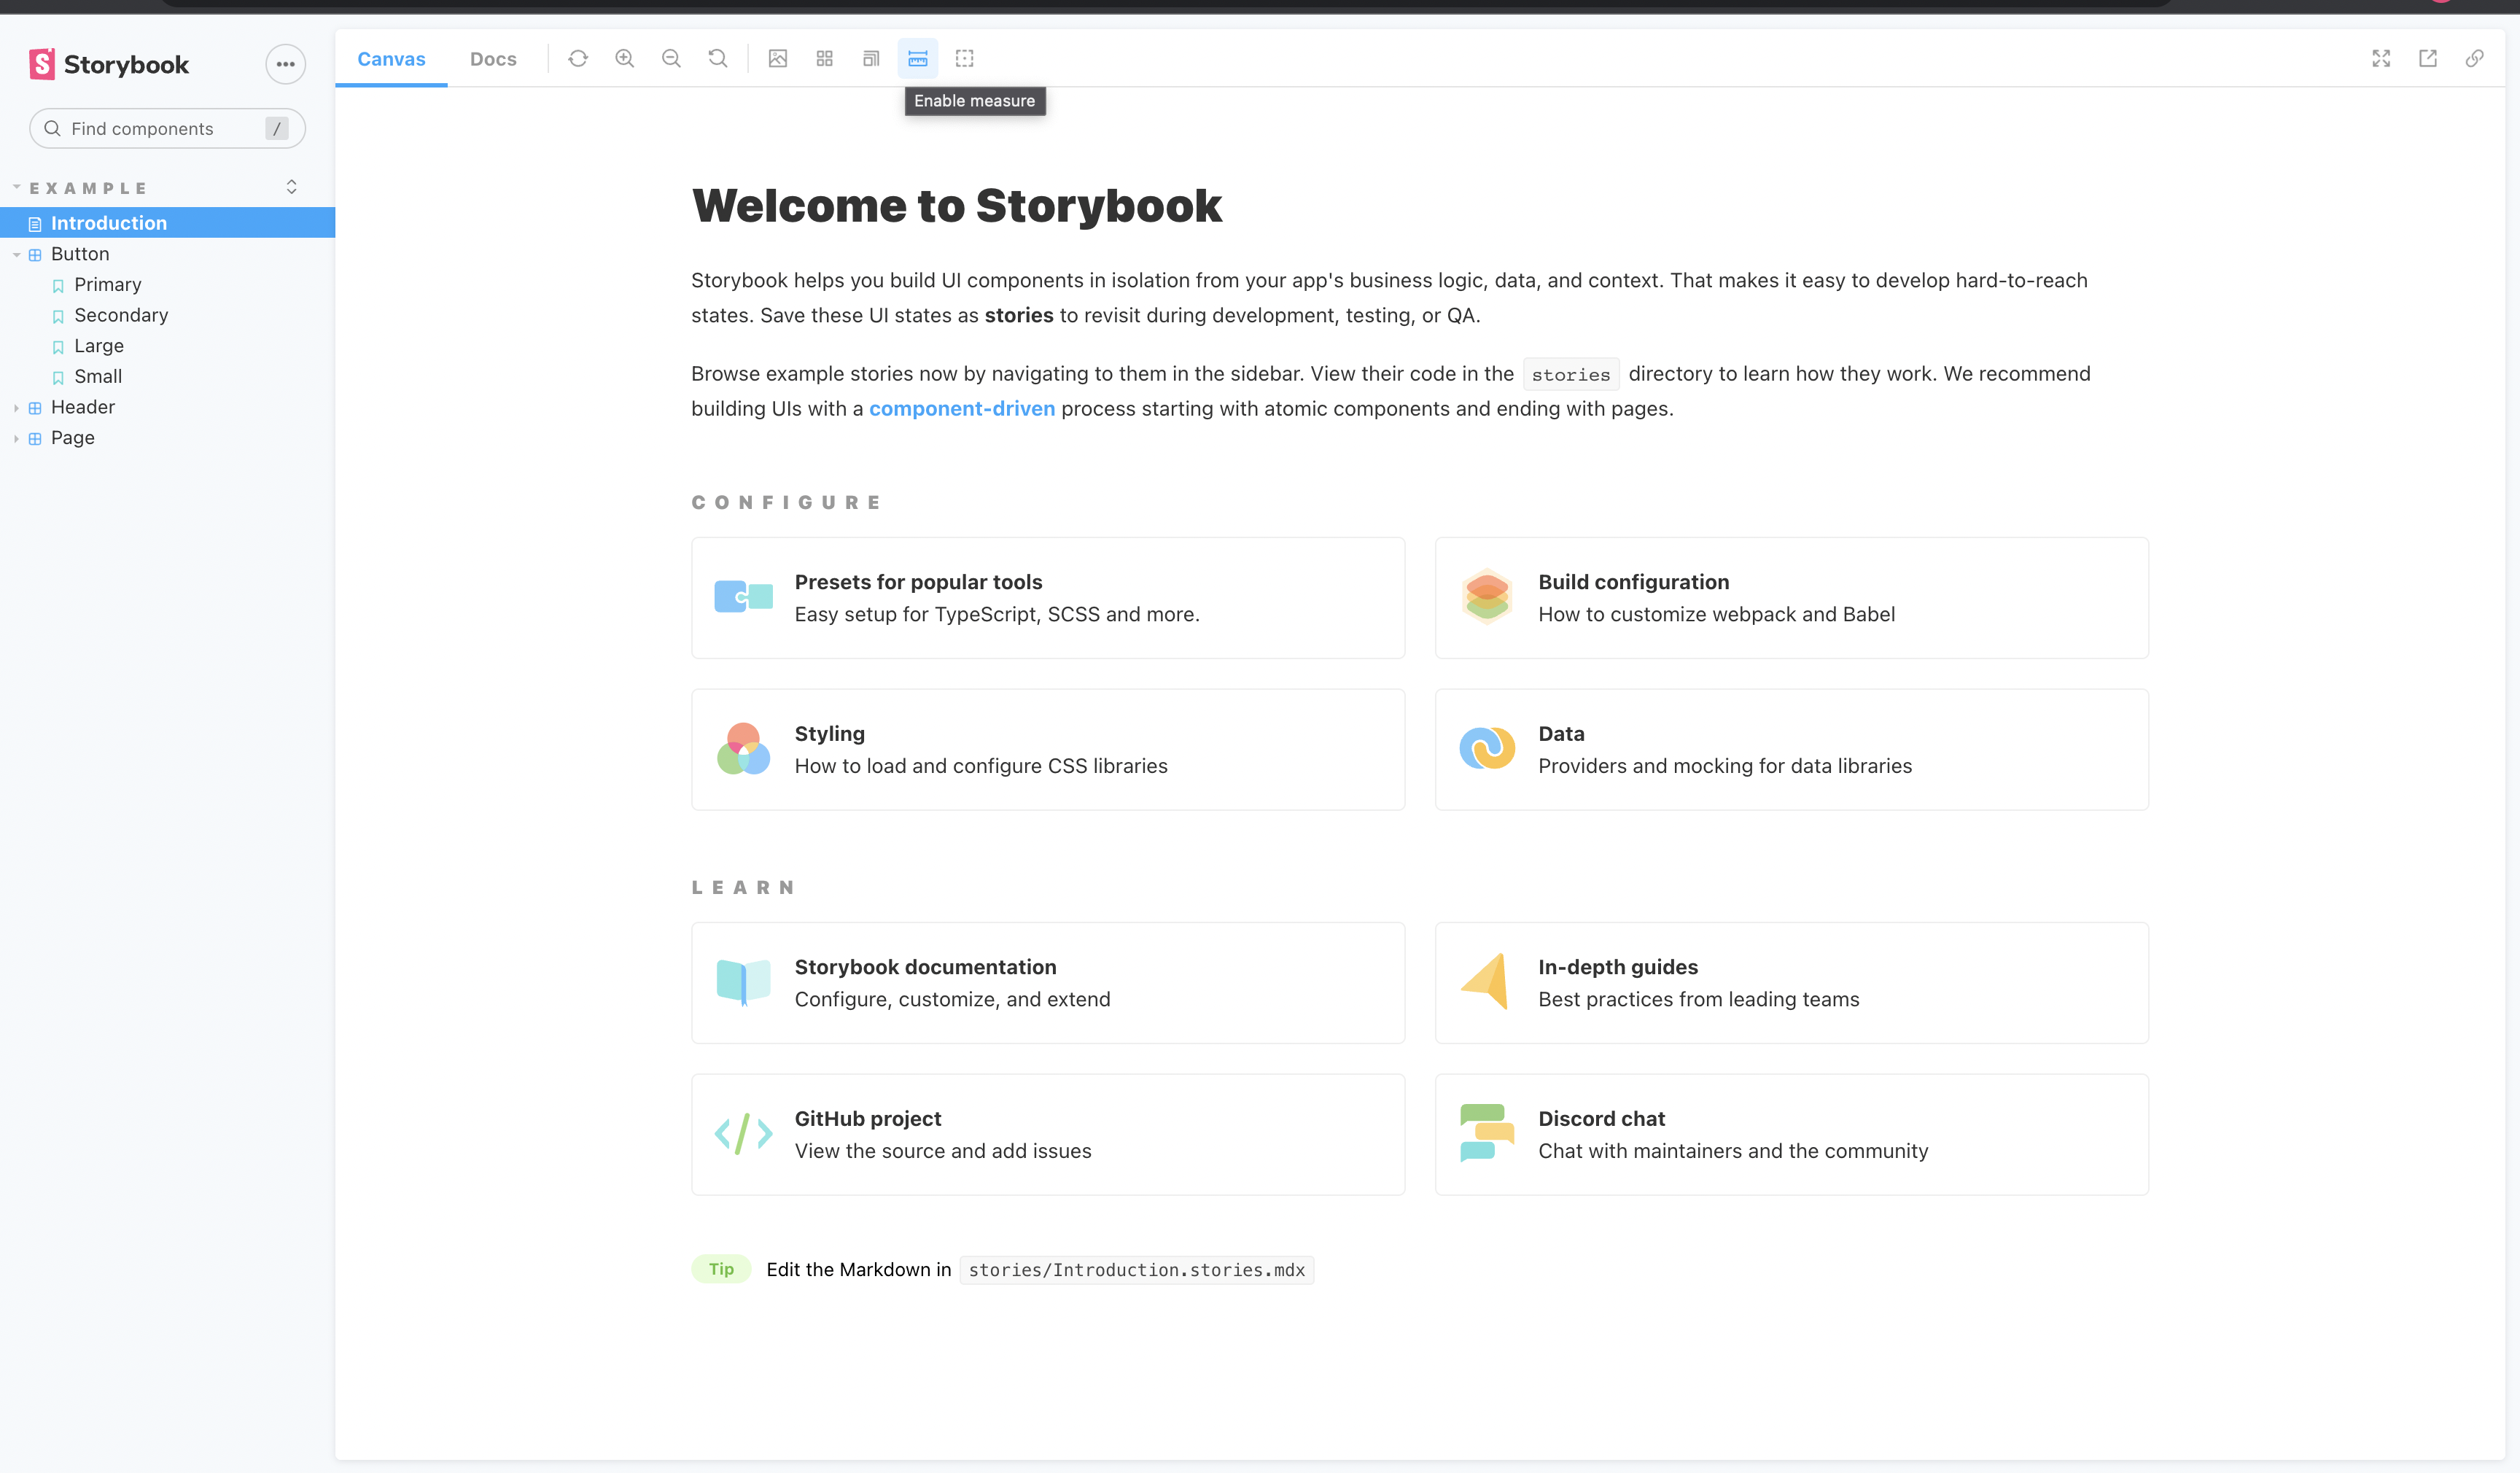Viewport: 2520px width, 1473px height.
Task: Open the Secondary button story
Action: coord(121,315)
